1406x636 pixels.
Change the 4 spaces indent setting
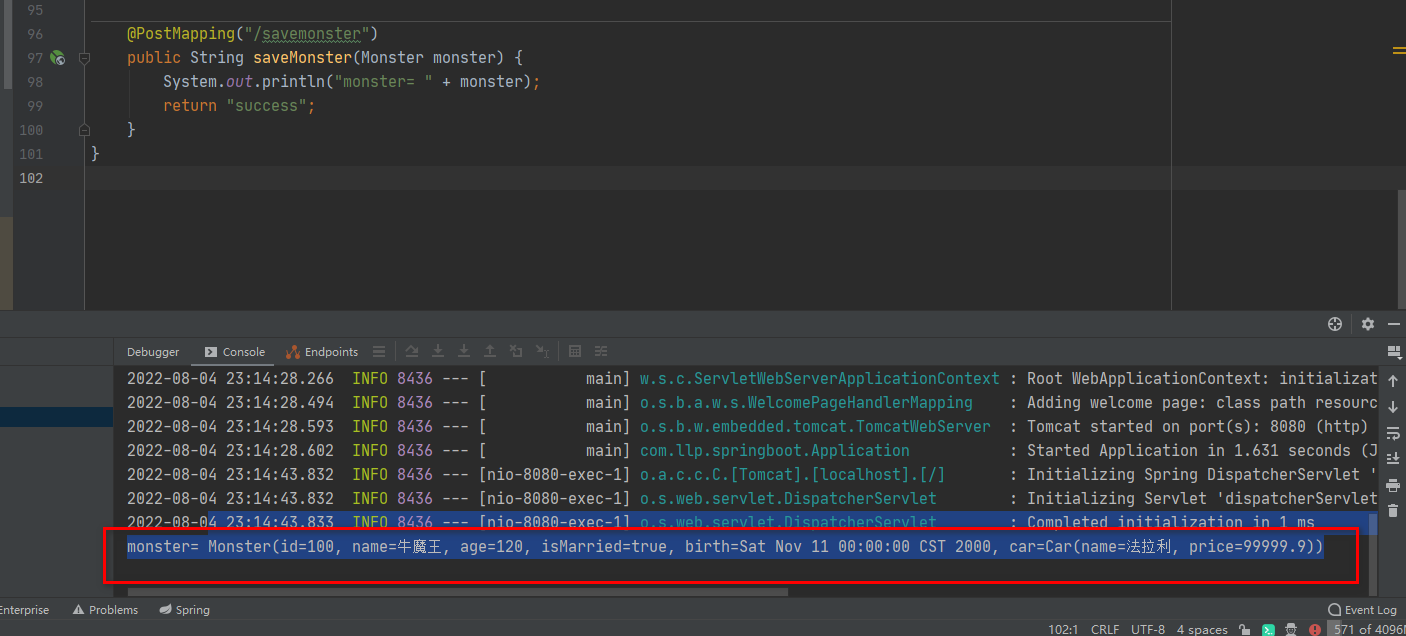[1202, 629]
